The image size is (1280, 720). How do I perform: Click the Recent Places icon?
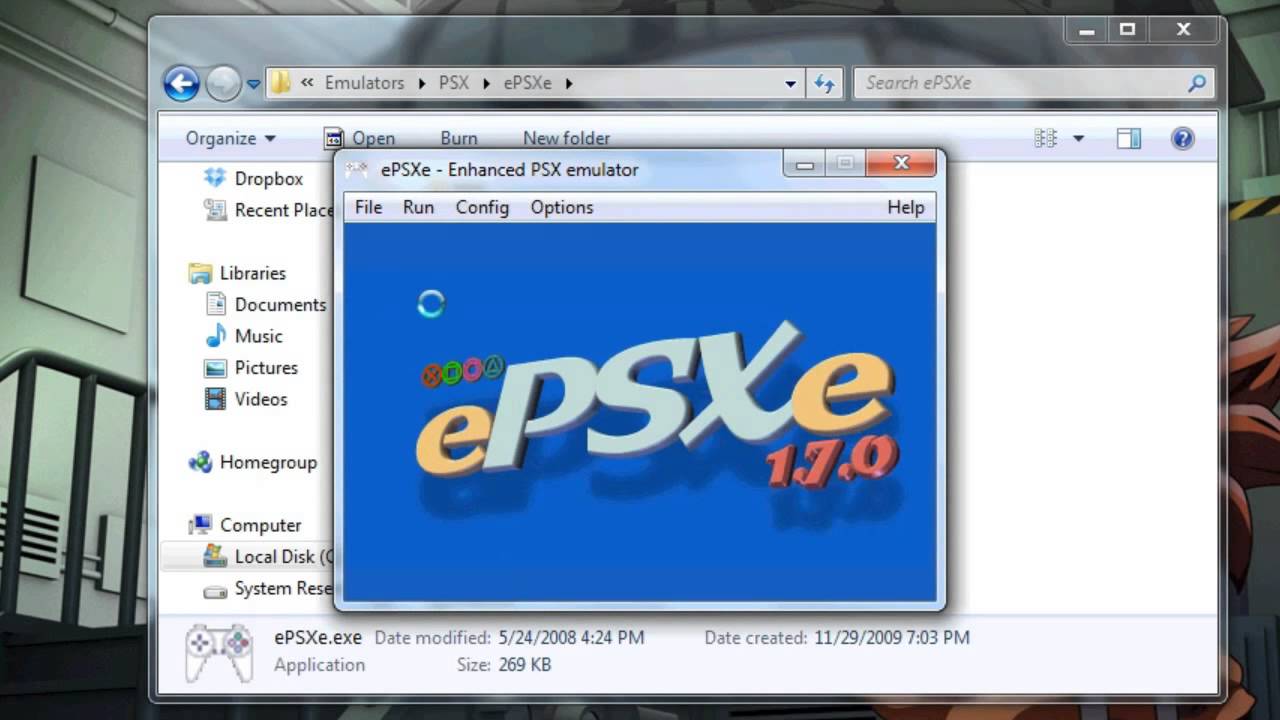pos(215,210)
